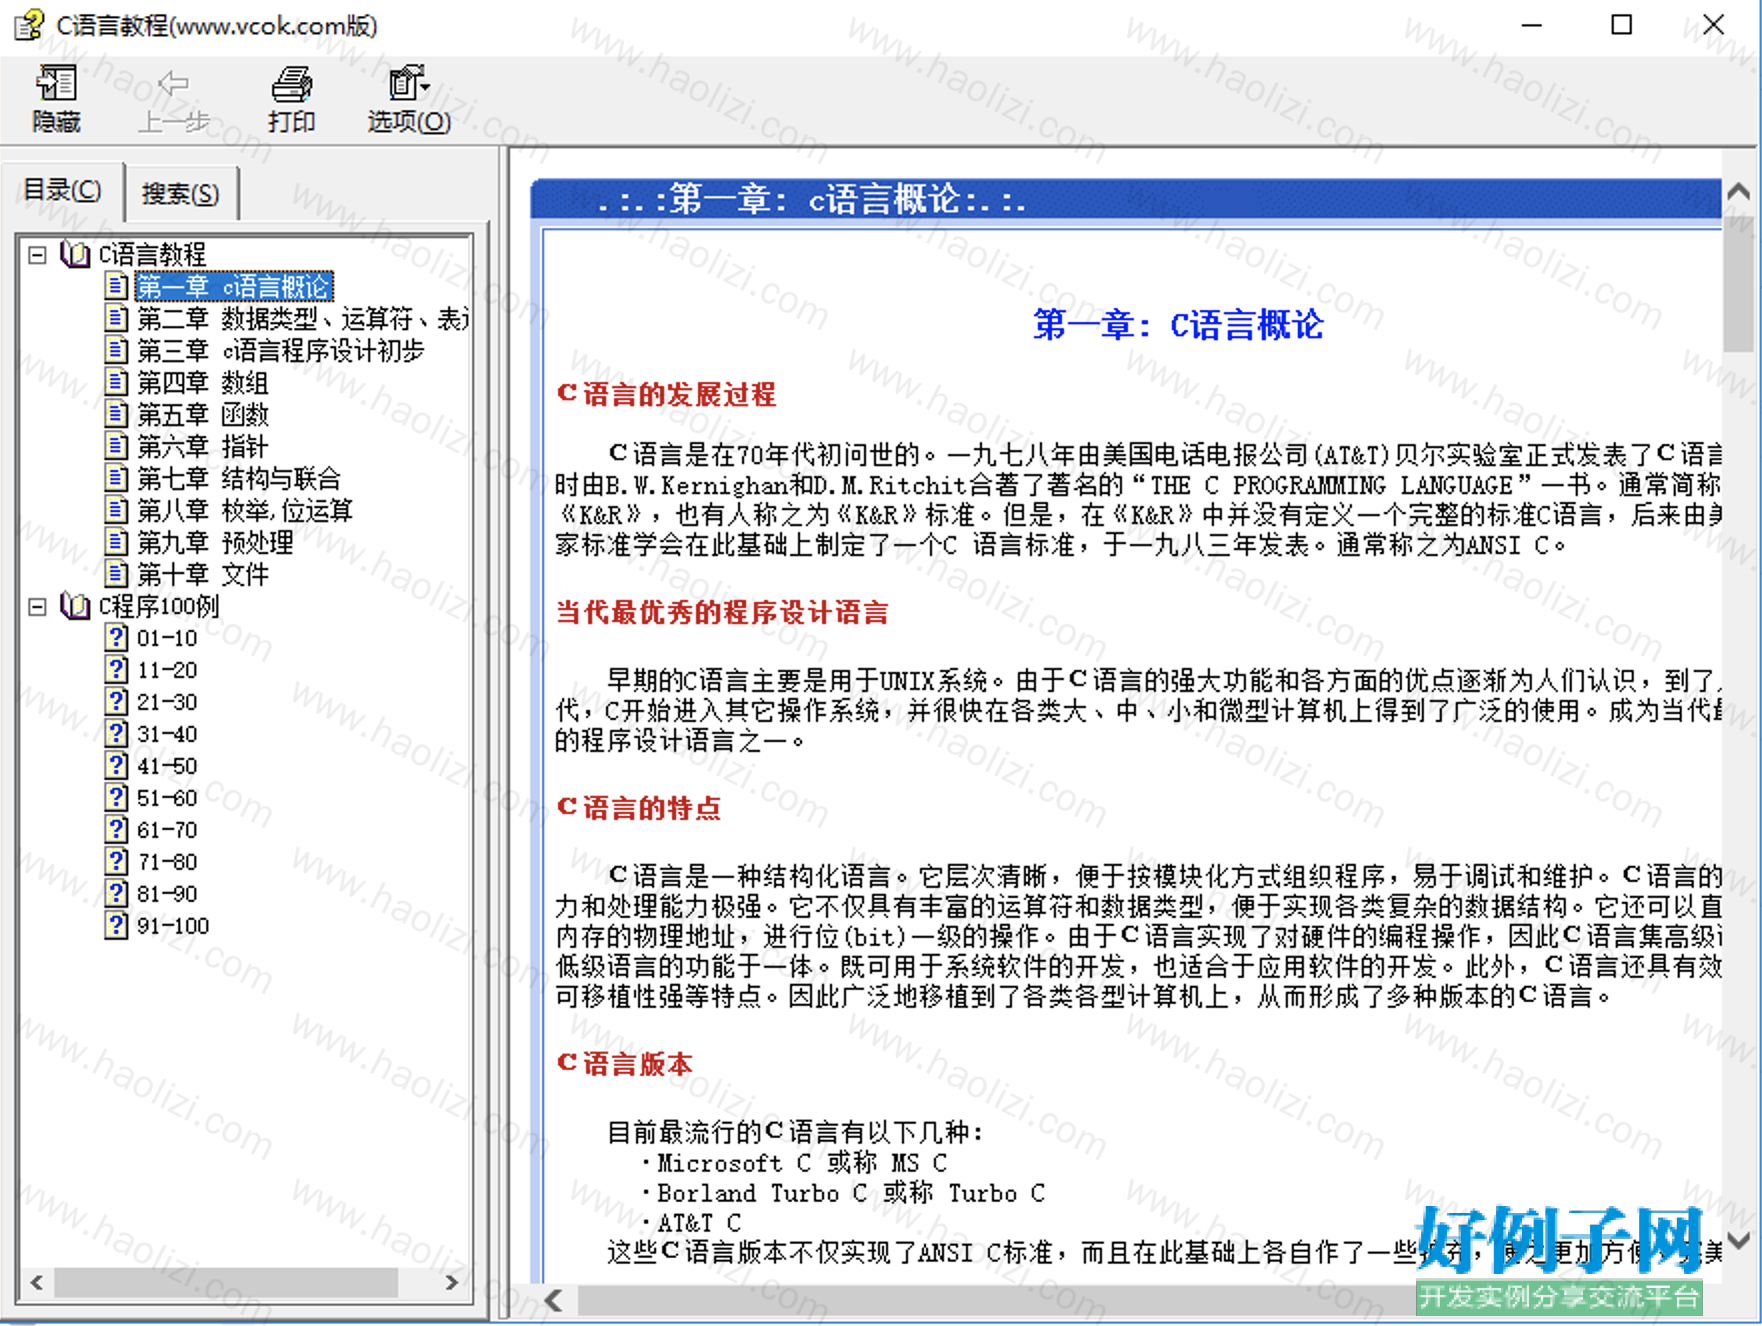
Task: Open chapter 第六章 指针
Action: (x=202, y=446)
